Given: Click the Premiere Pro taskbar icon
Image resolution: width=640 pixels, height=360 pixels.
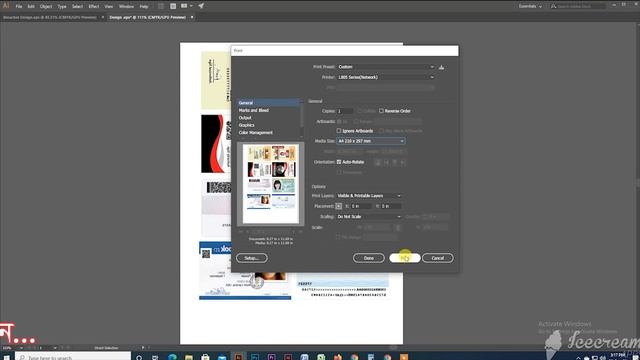Looking at the screenshot, I should coord(271,357).
